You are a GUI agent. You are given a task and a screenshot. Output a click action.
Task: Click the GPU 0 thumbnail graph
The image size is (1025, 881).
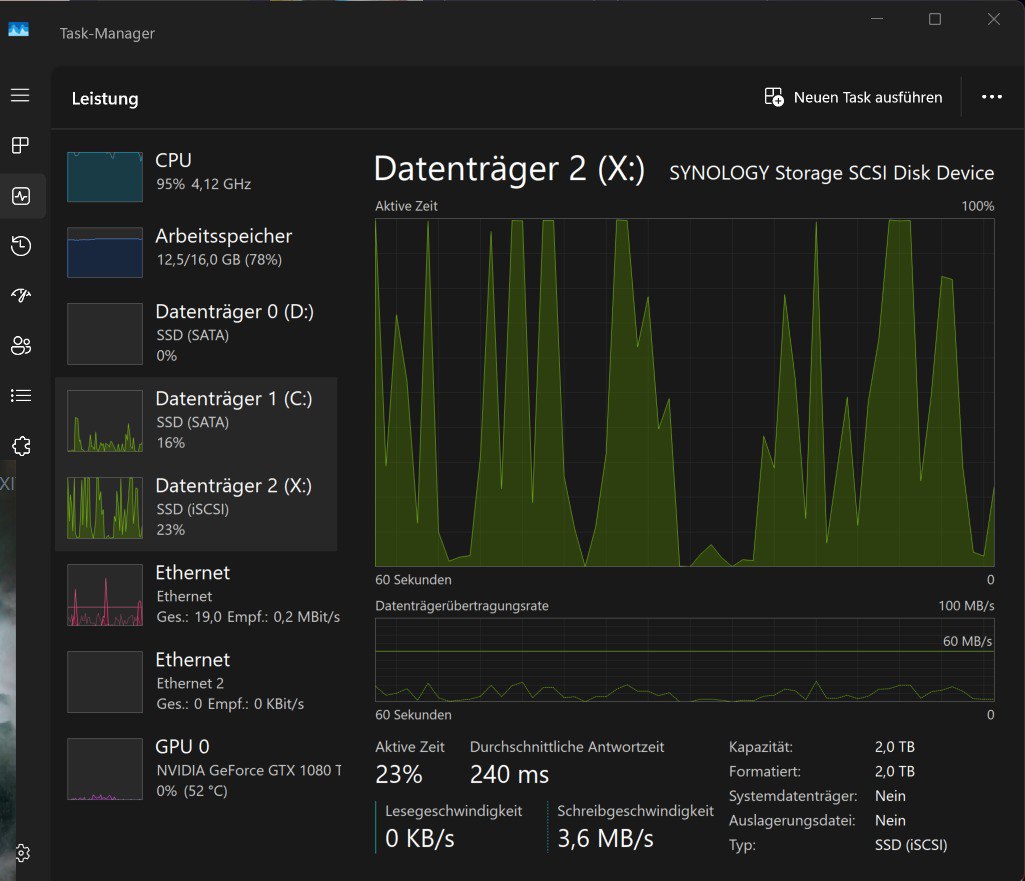point(105,769)
